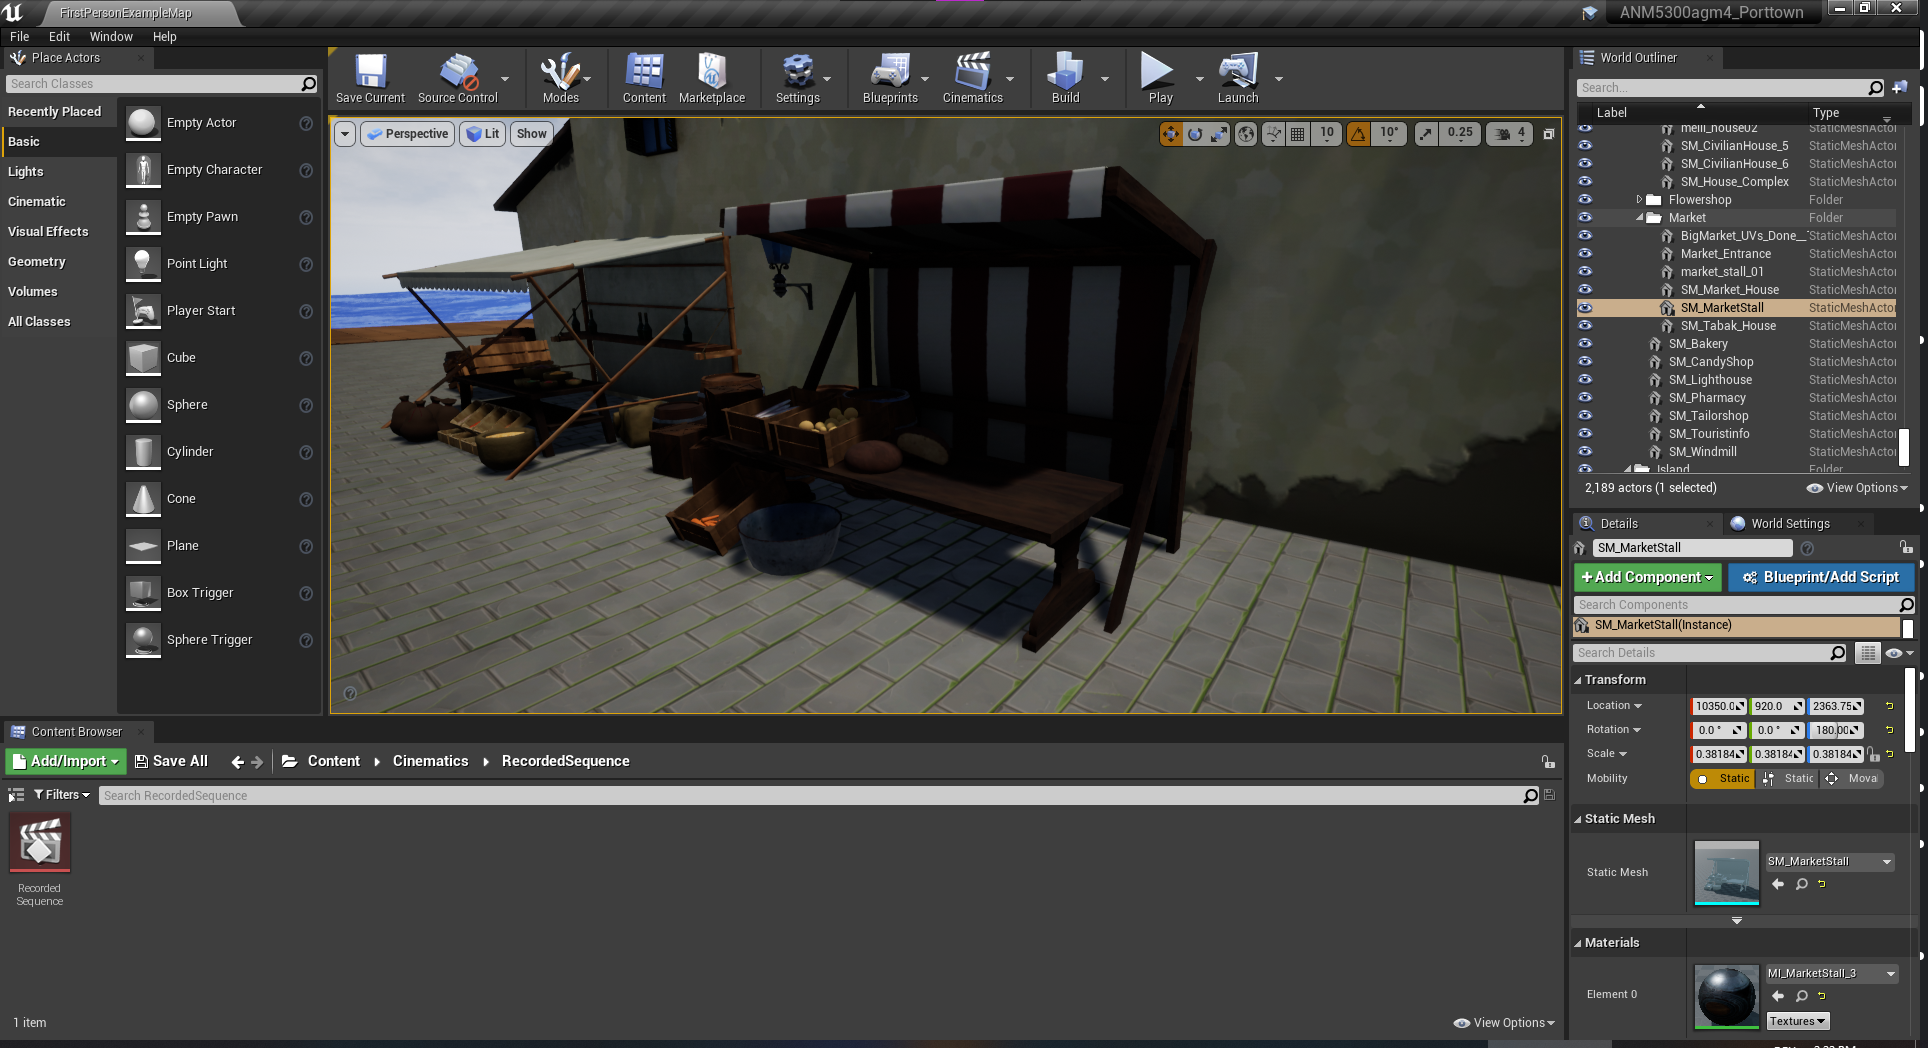The height and width of the screenshot is (1048, 1928).
Task: Set Mobility to Static
Action: point(1723,779)
